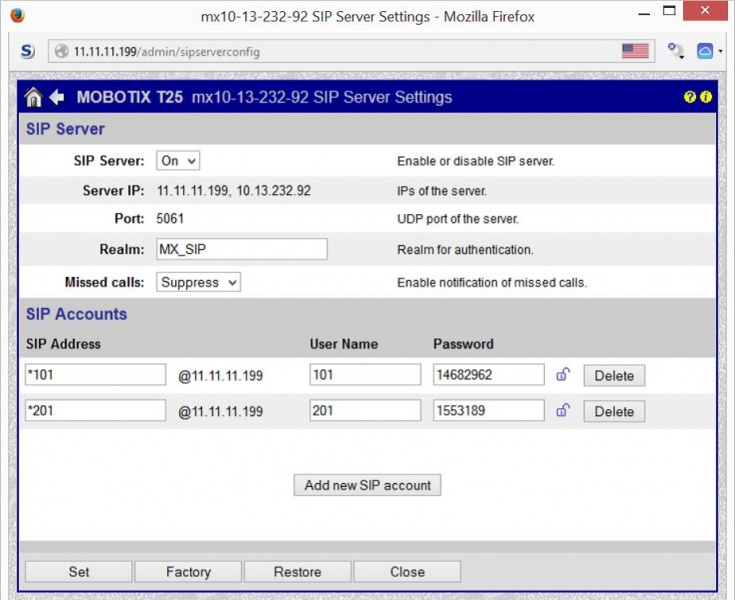Click MOBOTIX T25 header title
Viewport: 735px width, 600px height.
coord(130,97)
